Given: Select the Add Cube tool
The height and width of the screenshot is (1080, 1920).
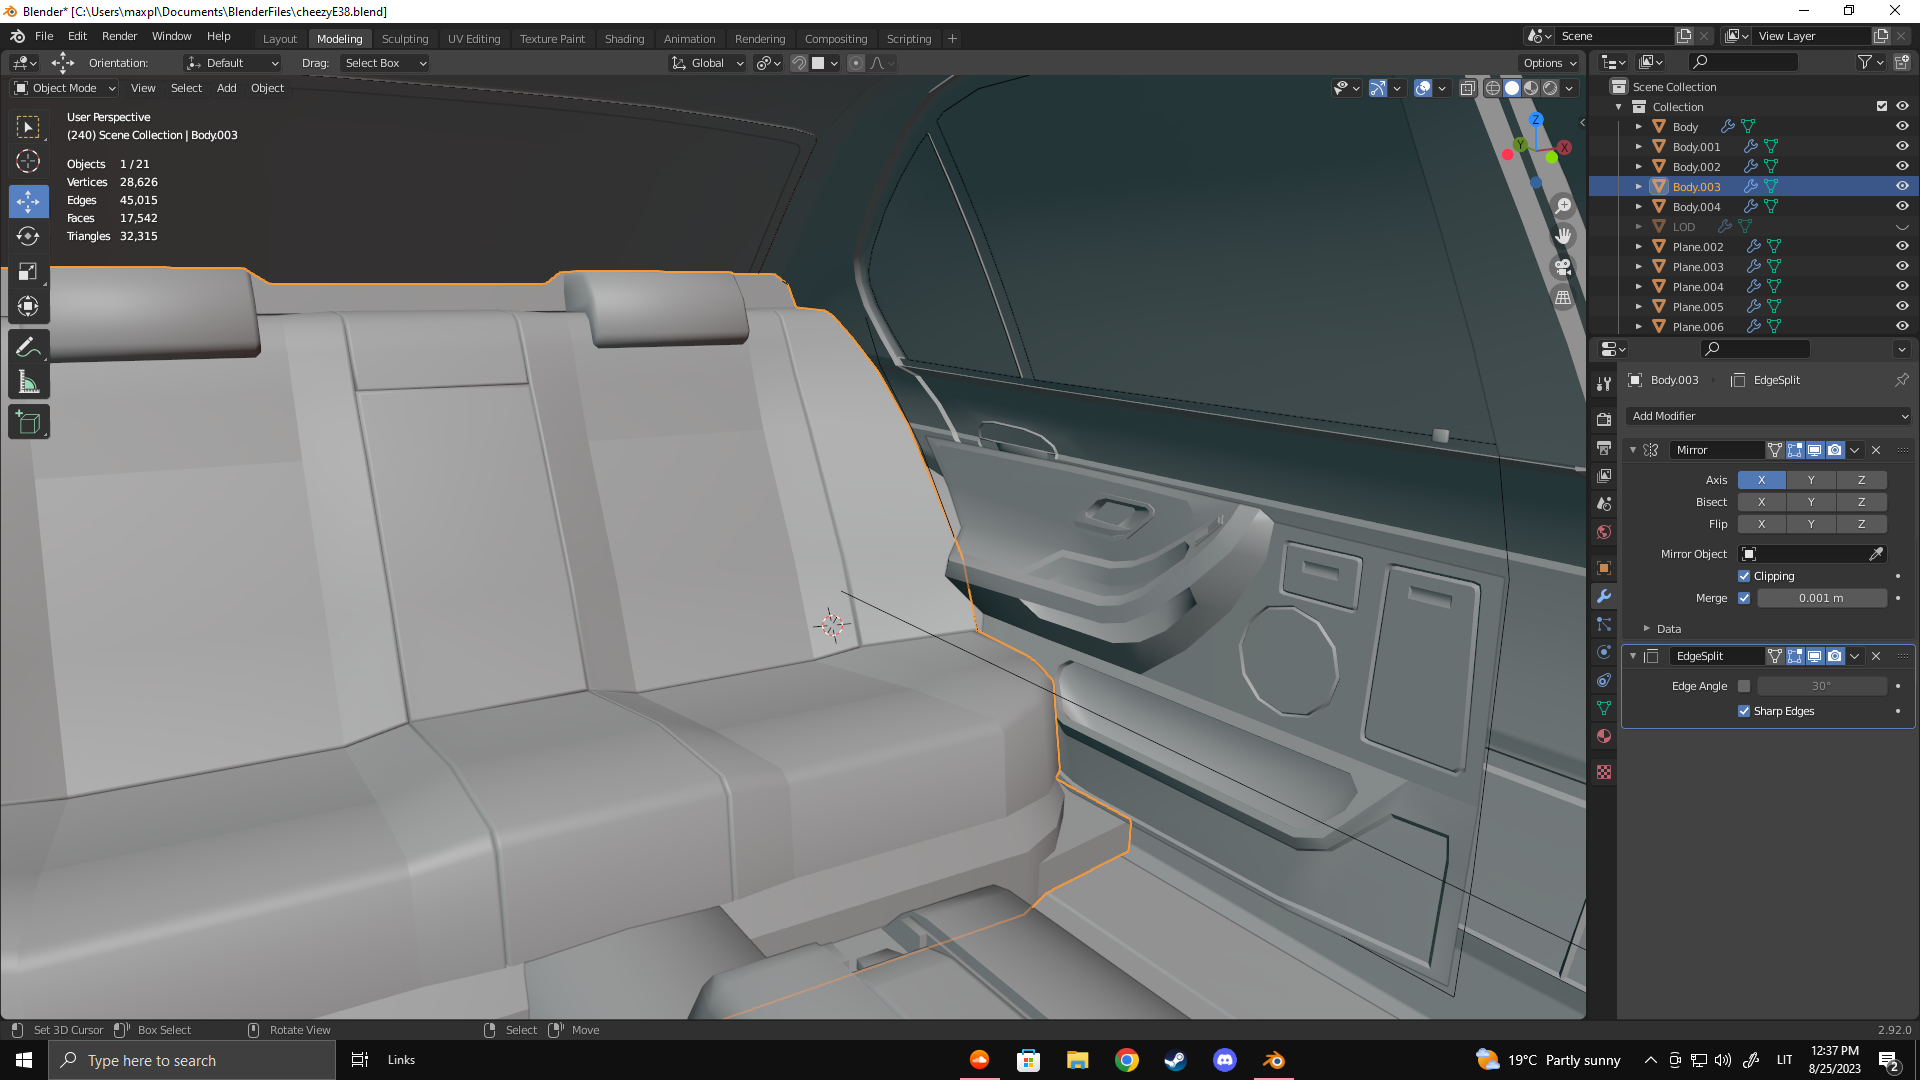Looking at the screenshot, I should [x=28, y=423].
